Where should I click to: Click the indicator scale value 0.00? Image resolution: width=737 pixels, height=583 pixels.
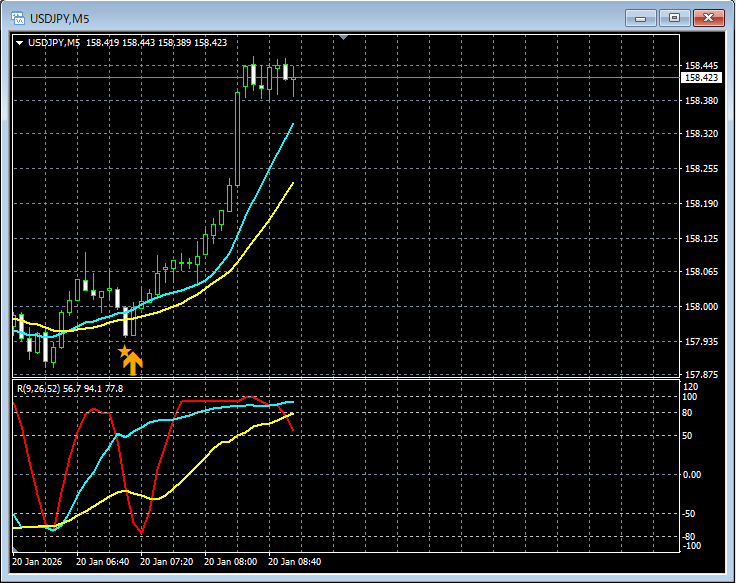point(692,474)
